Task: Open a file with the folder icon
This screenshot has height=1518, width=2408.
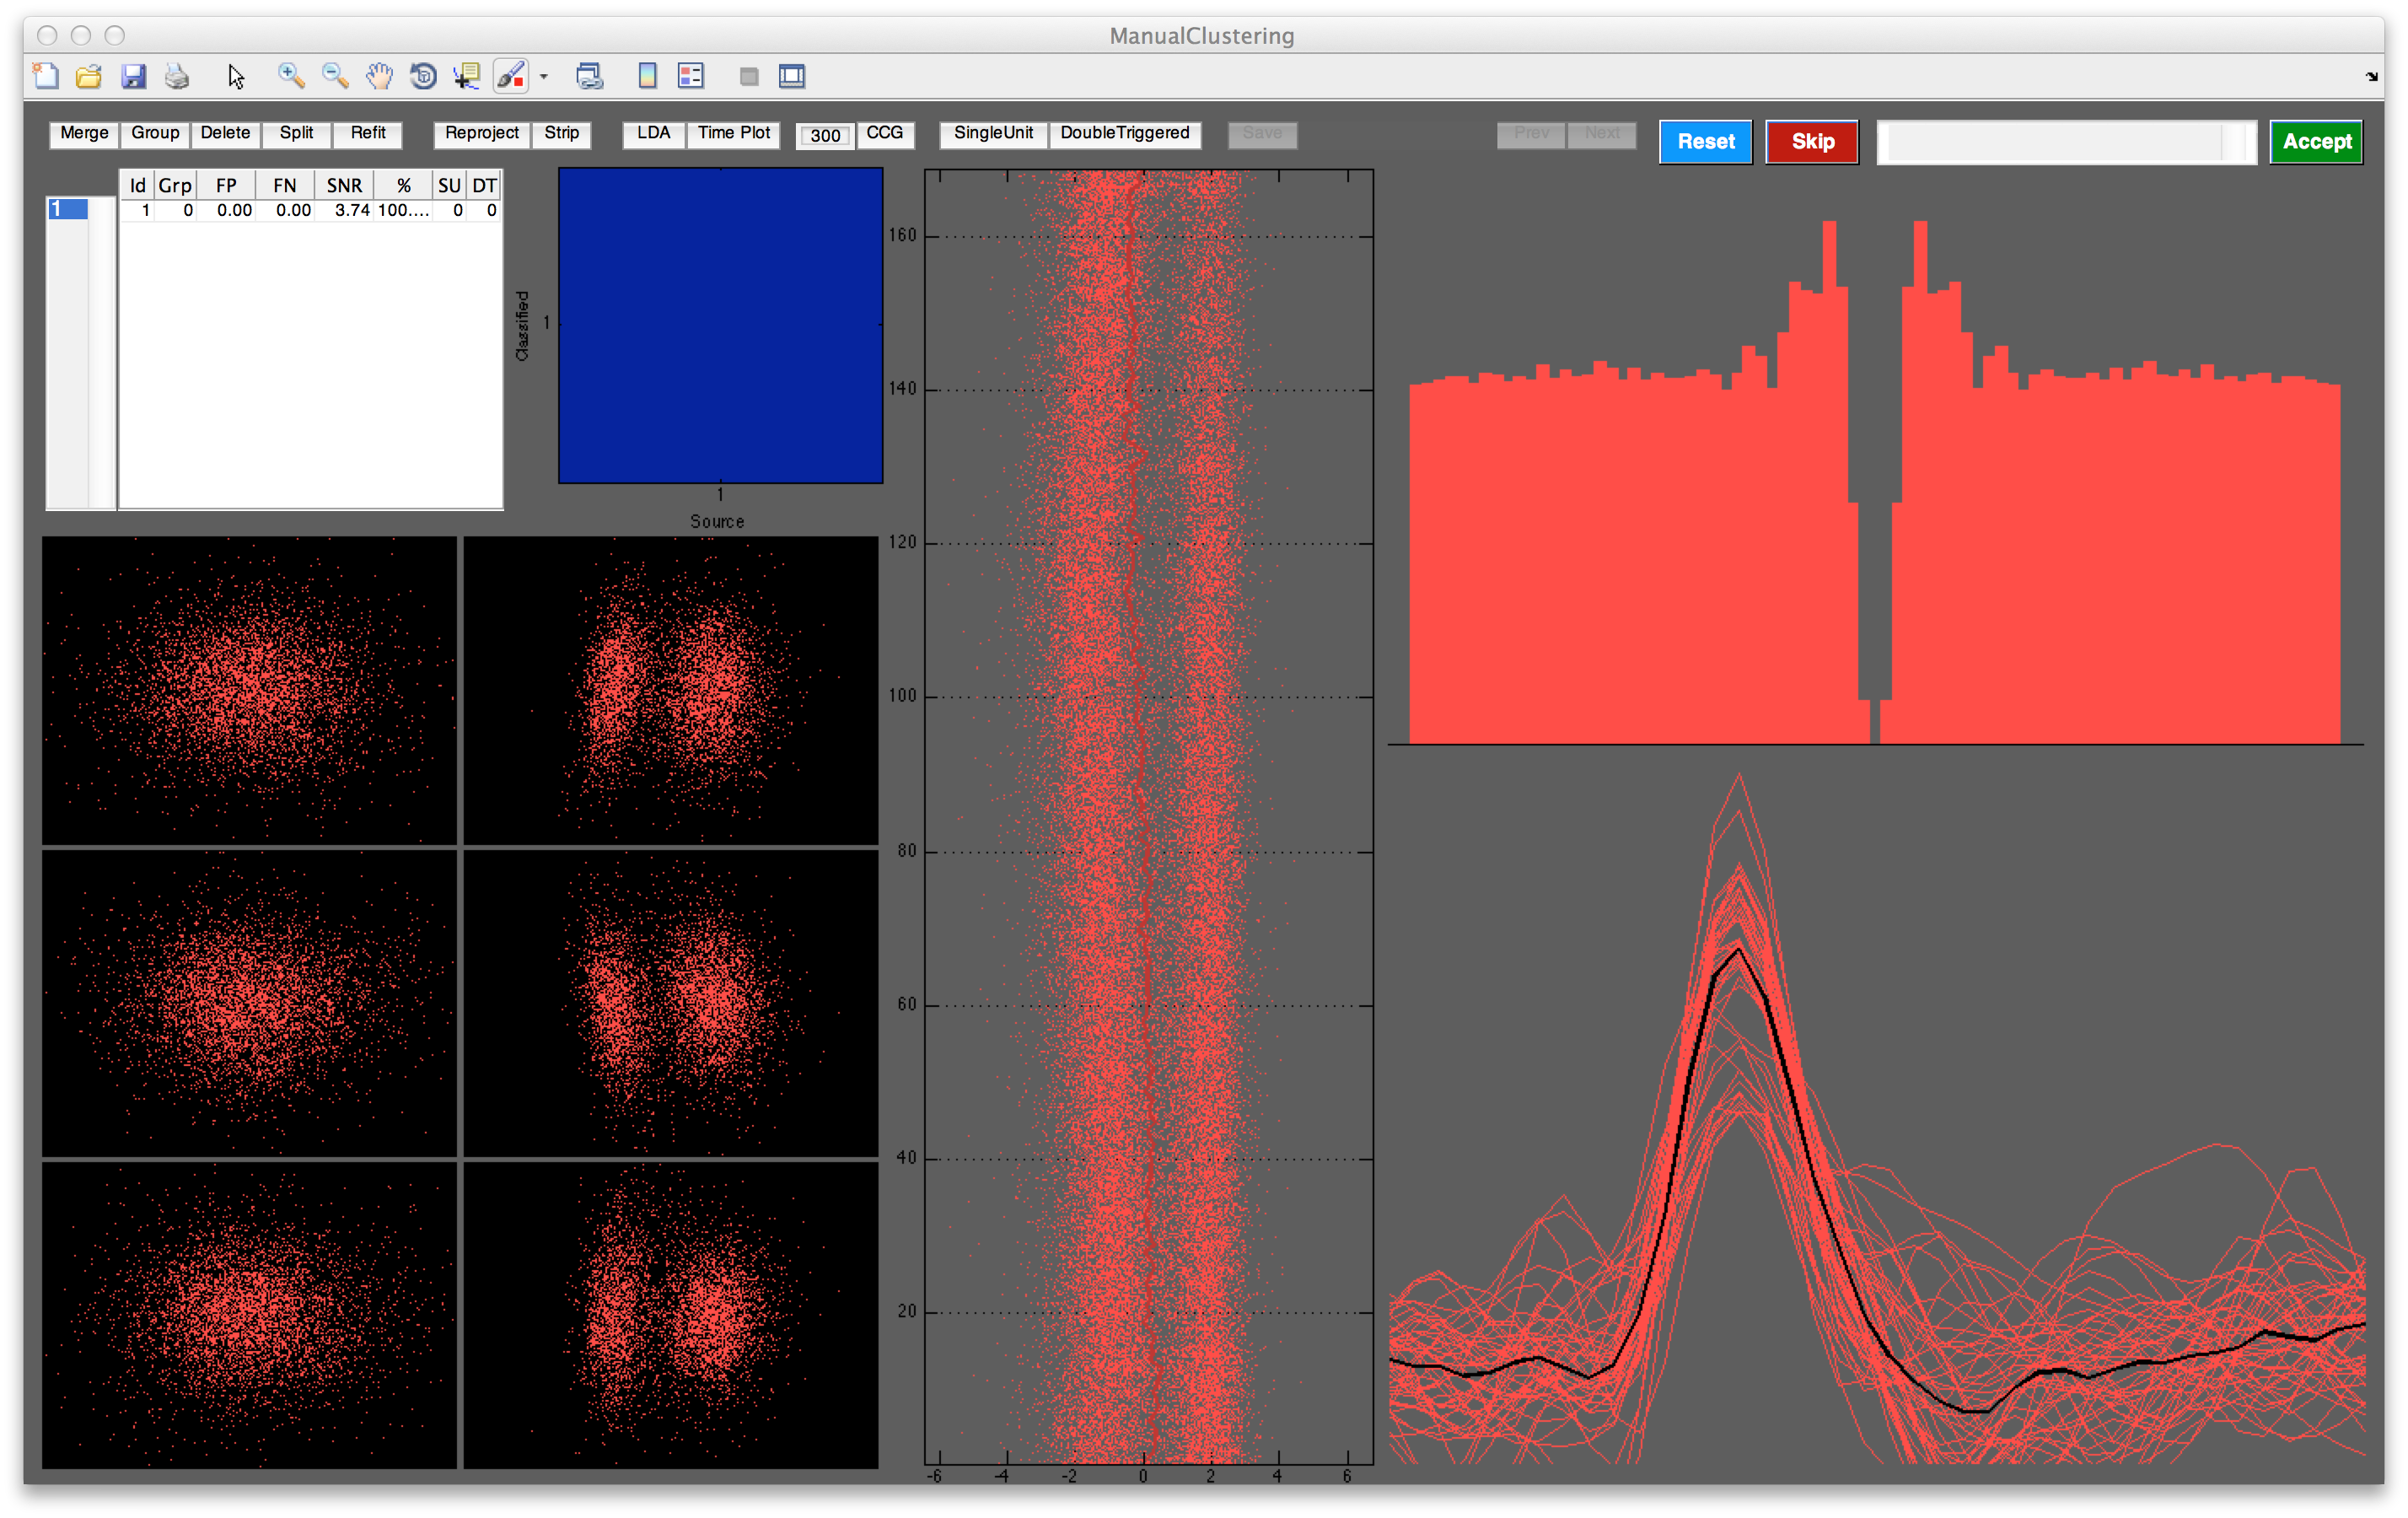Action: 89,76
